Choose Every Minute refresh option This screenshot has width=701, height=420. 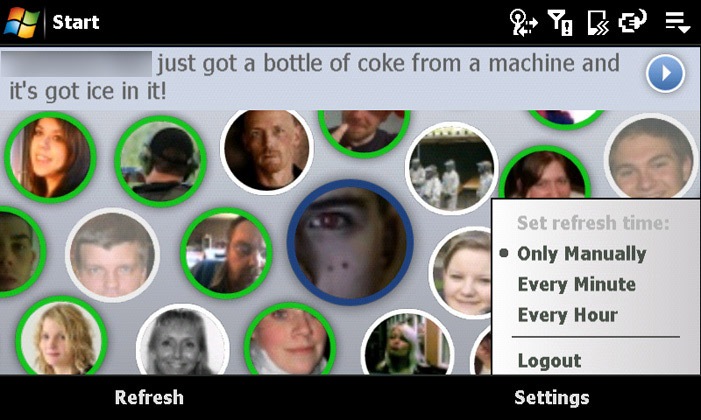(x=577, y=284)
